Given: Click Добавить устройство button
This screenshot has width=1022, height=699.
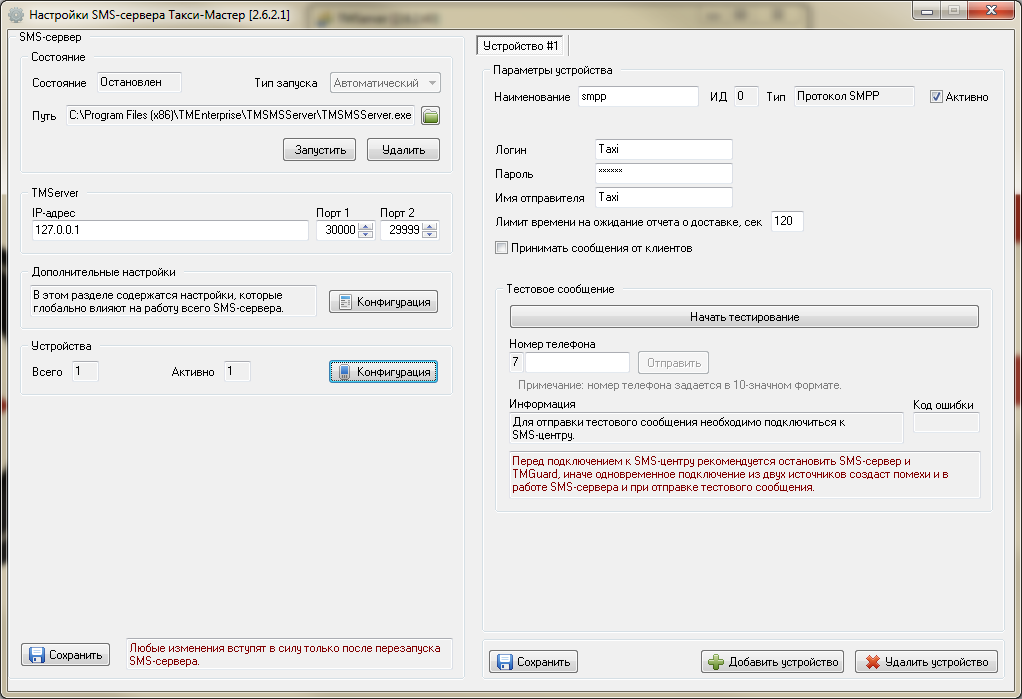Looking at the screenshot, I should click(772, 662).
